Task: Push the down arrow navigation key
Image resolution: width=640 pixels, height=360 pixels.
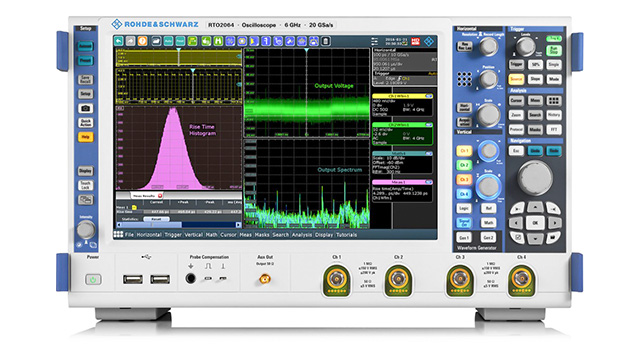Action: tap(535, 238)
